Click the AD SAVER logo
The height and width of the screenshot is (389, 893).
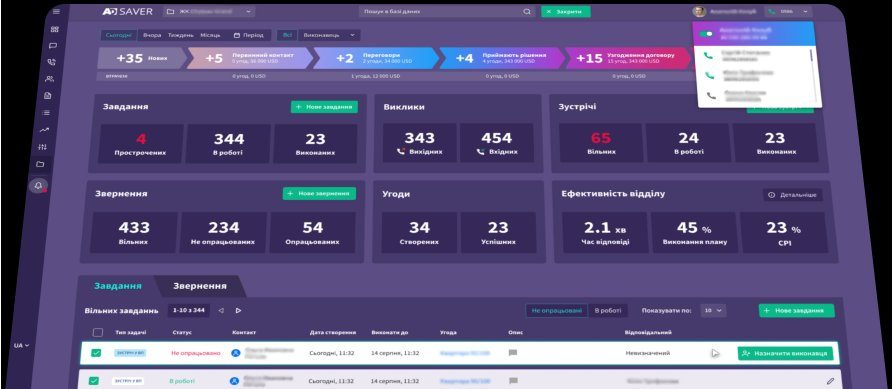128,11
